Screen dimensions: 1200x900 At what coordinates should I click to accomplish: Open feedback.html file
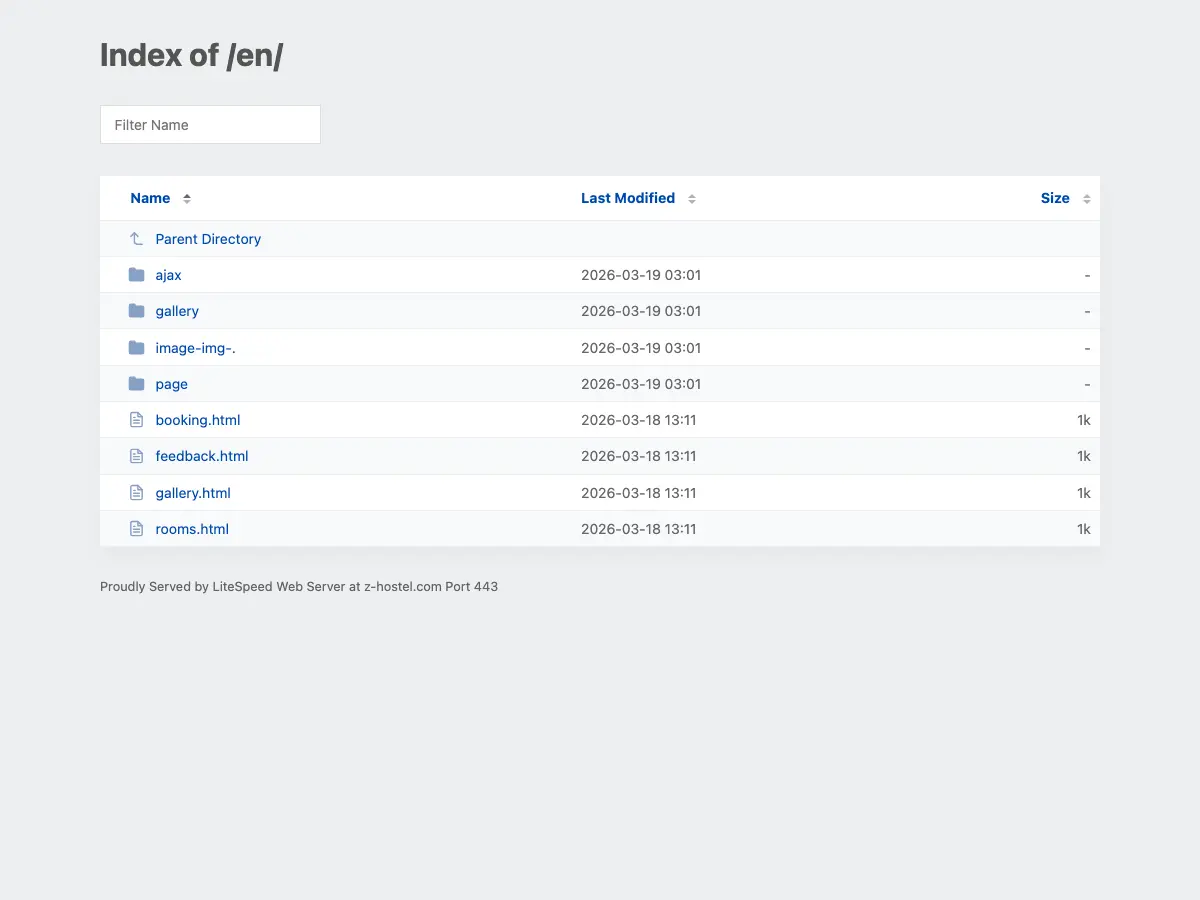[x=202, y=456]
